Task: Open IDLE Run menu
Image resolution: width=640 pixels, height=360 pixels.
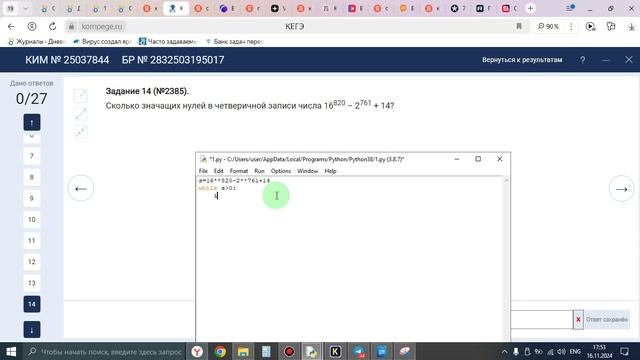Action: click(x=259, y=171)
